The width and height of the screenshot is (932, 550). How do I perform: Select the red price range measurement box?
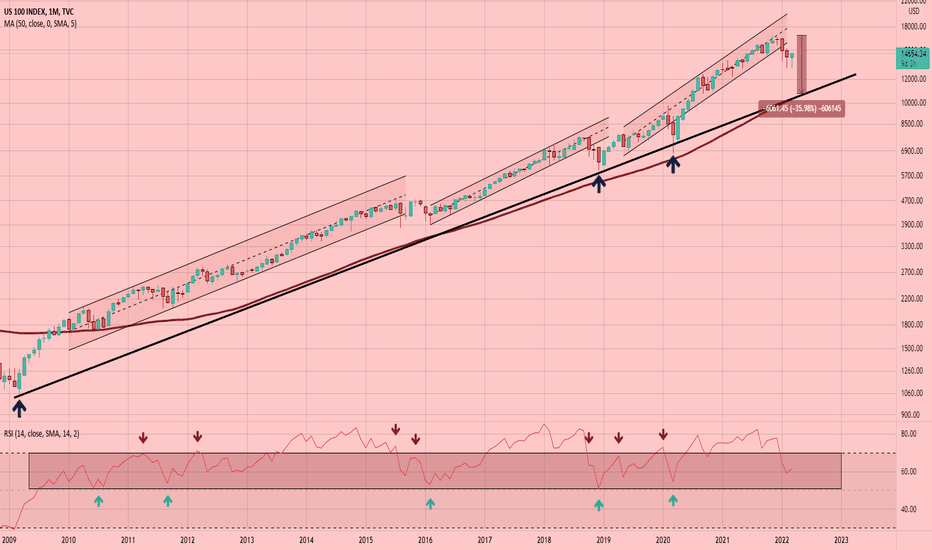[x=801, y=64]
